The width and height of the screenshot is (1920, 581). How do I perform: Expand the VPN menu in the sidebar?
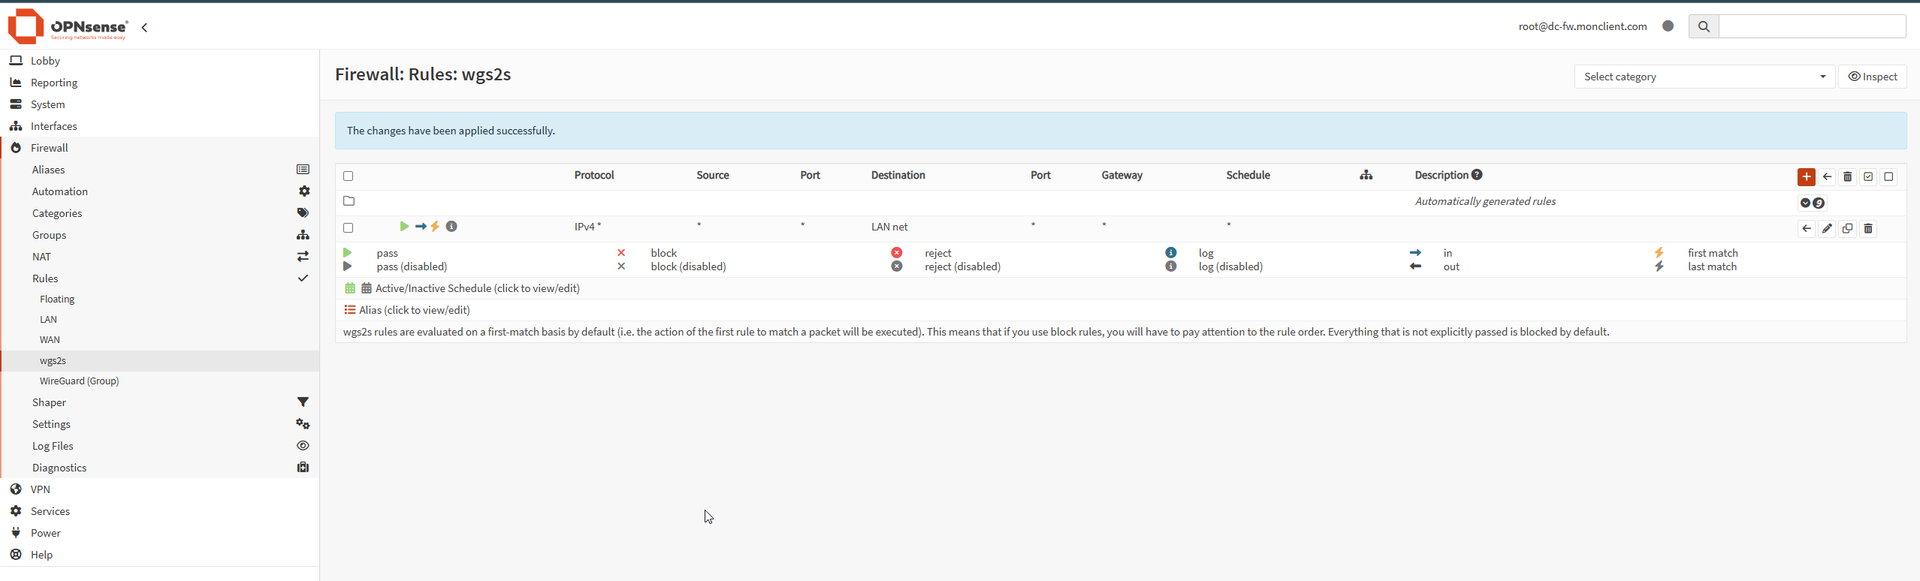point(40,490)
